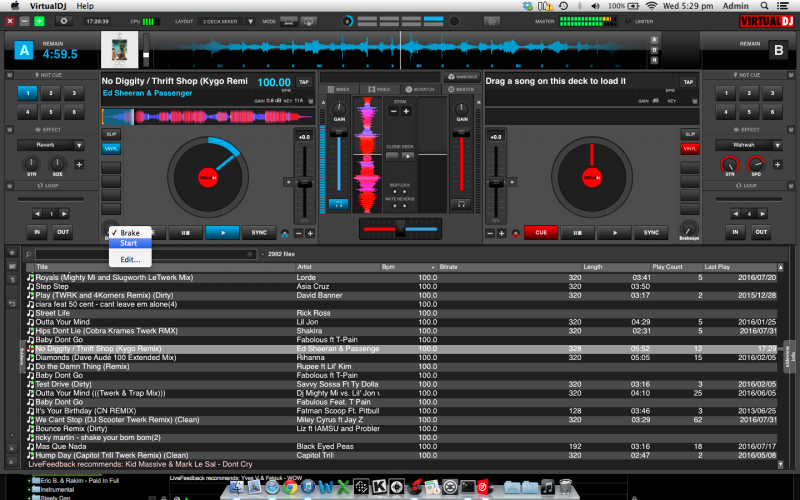Viewport: 800px width, 500px height.
Task: Sync Deck A with the SYNC button
Action: coord(259,233)
